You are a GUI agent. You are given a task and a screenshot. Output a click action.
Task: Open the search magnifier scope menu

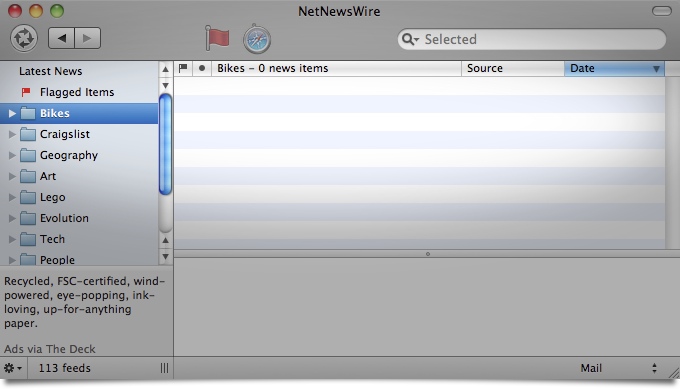[410, 39]
